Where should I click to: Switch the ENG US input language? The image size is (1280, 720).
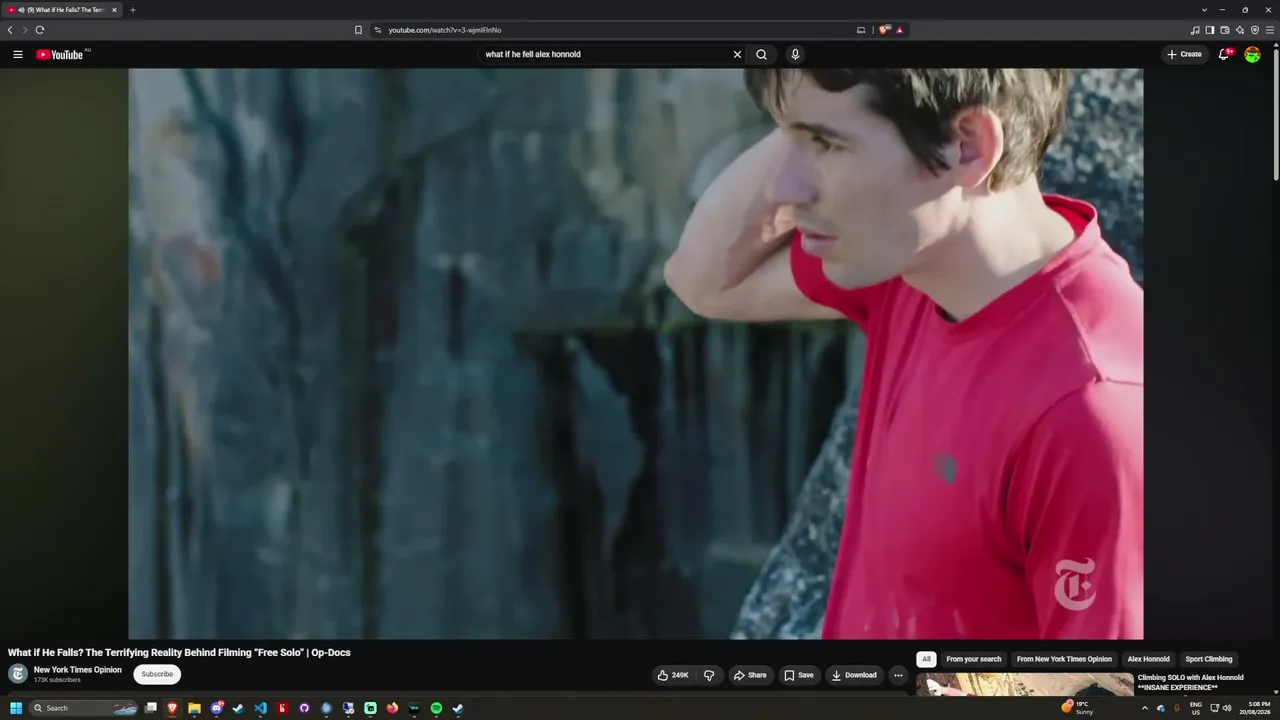(1196, 708)
